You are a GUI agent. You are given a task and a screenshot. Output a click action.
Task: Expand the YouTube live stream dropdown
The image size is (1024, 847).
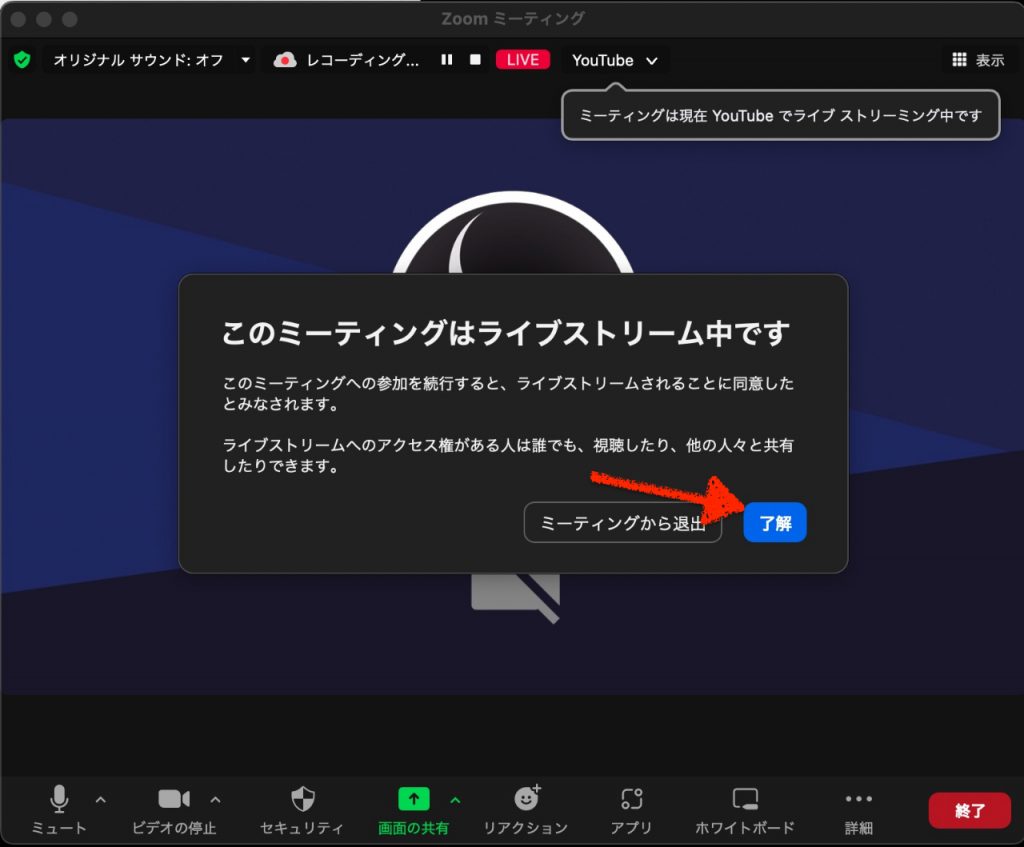coord(652,61)
